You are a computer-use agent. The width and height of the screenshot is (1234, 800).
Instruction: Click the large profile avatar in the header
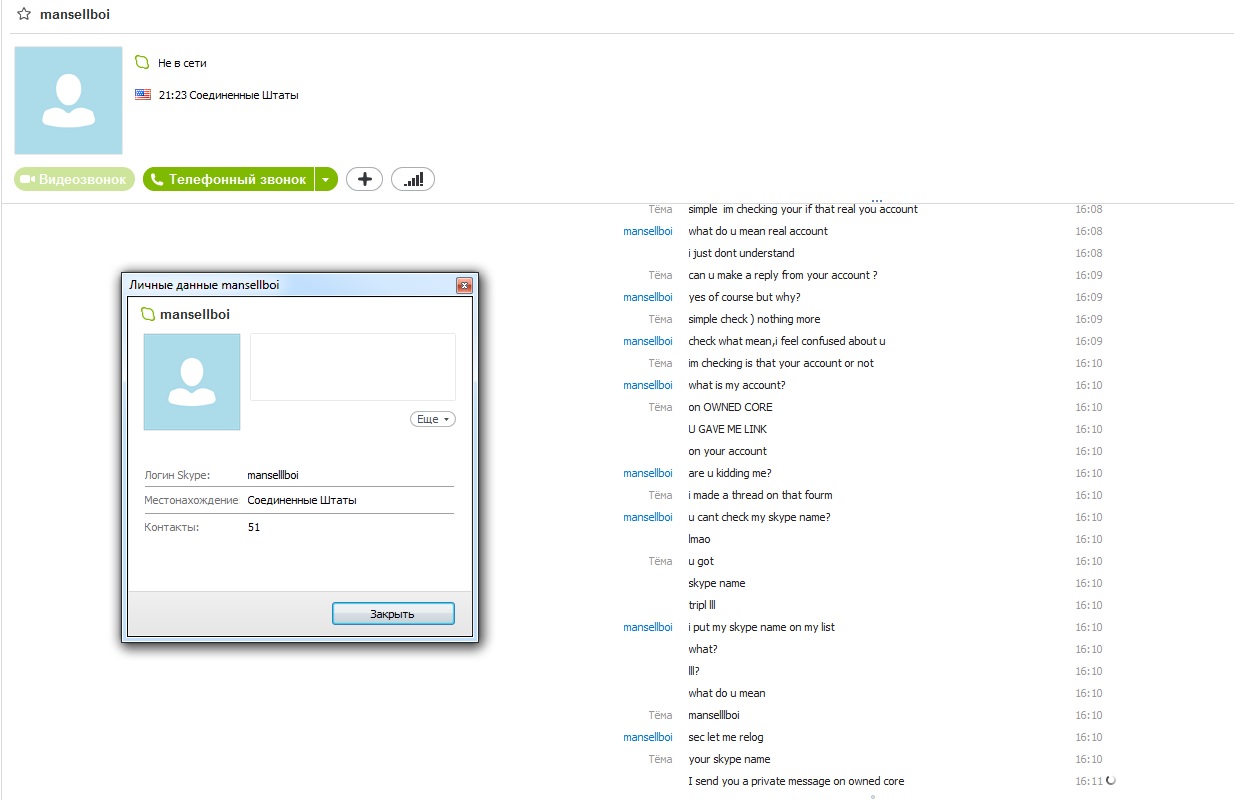[x=68, y=100]
